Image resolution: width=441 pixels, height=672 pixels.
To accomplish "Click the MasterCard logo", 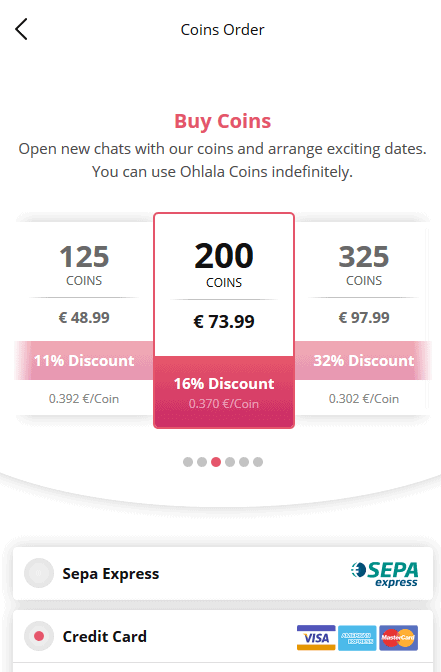I will [x=398, y=638].
